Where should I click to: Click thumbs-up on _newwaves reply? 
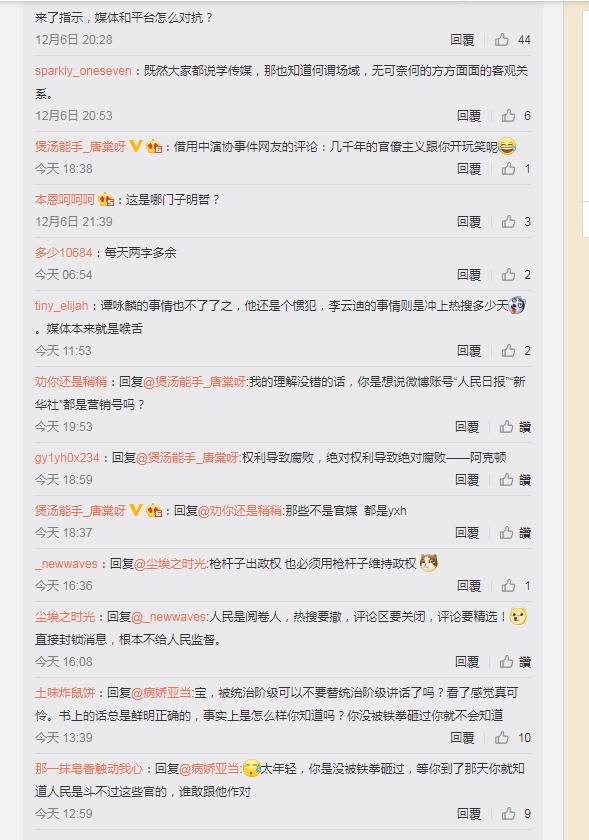509,586
